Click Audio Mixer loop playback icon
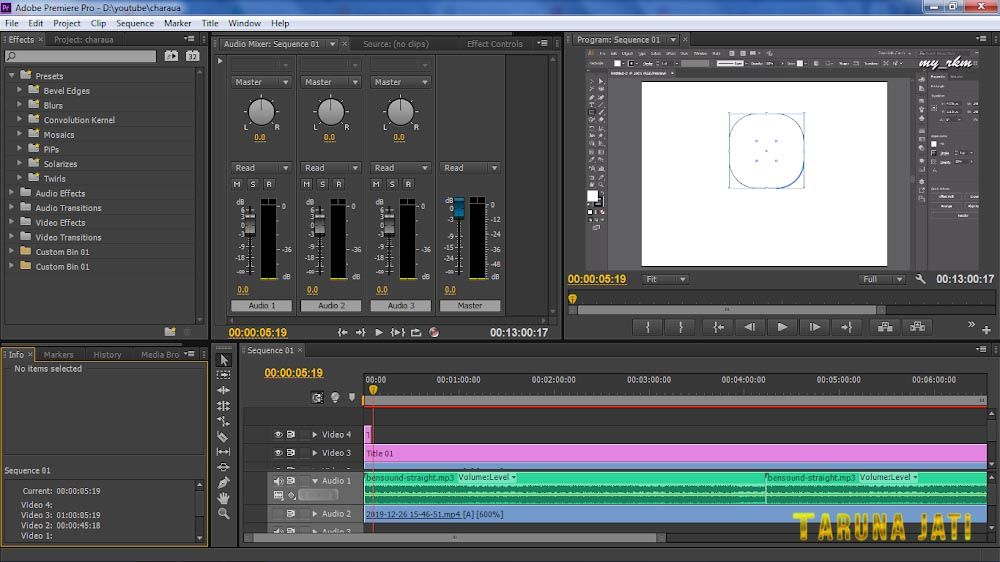1000x562 pixels. point(416,332)
